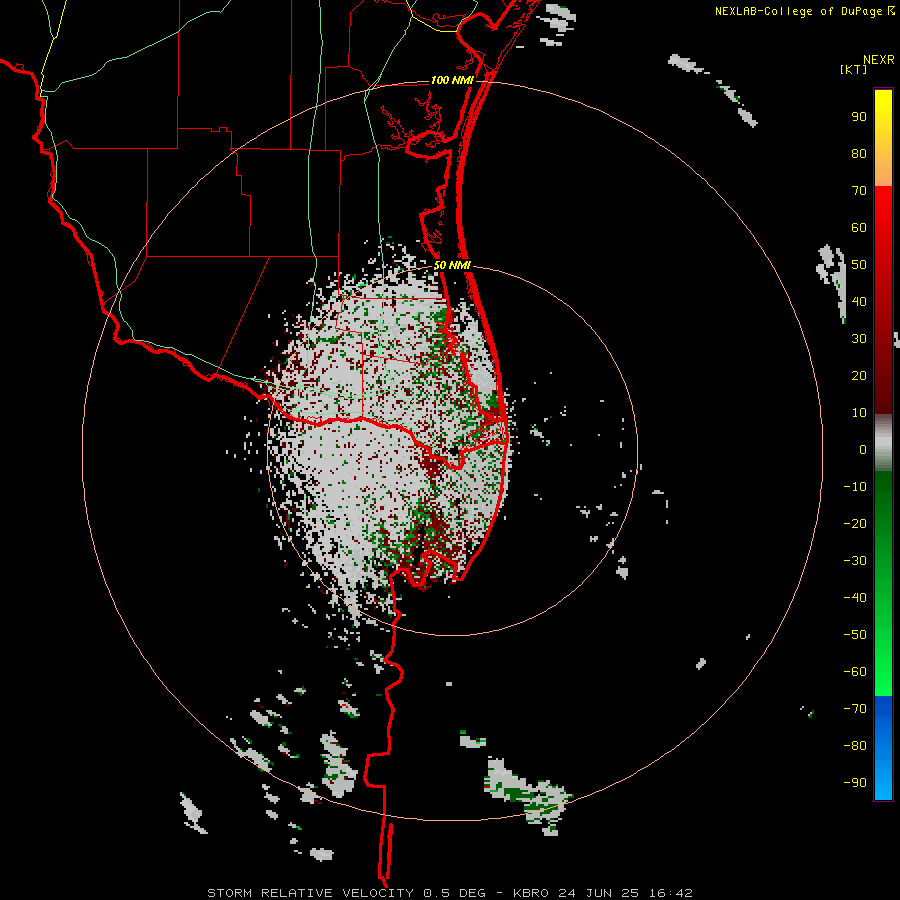Click the -90 value on velocity scale

855,783
